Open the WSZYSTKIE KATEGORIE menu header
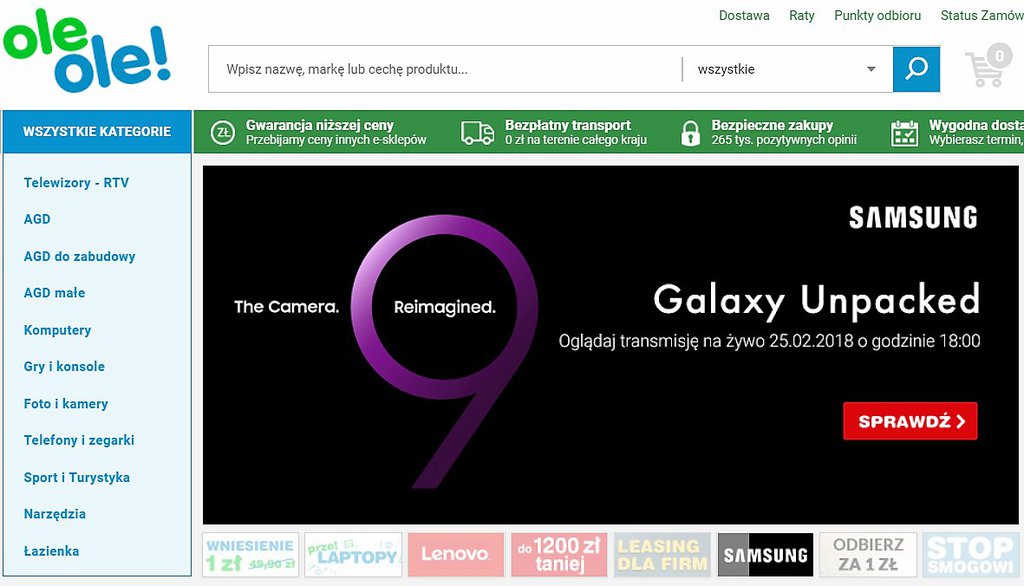 tap(97, 131)
